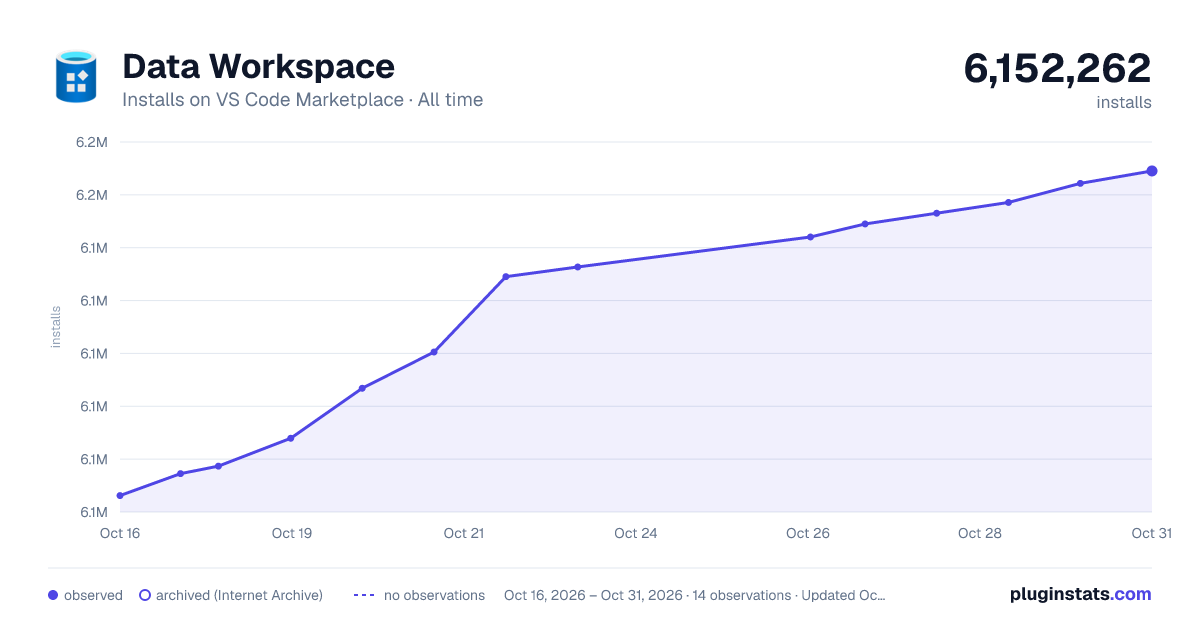Click the 'Oct 26' x-axis label
Viewport: 1200px width, 630px height.
pos(808,533)
